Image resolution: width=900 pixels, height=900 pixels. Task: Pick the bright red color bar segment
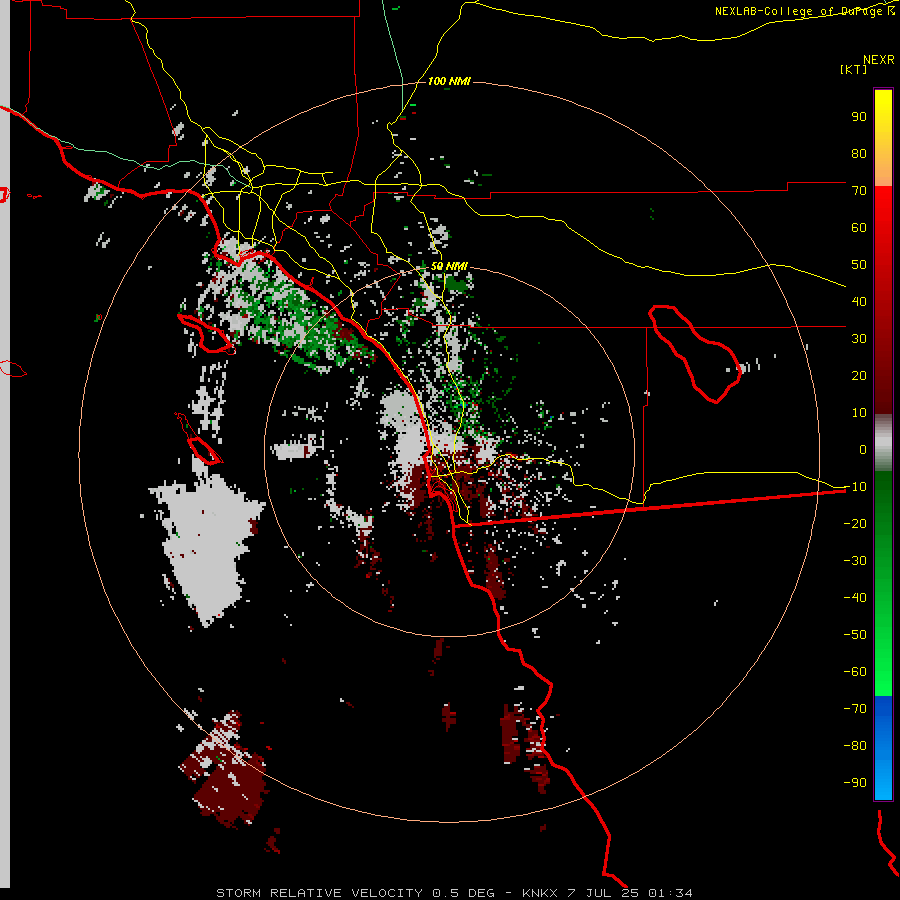point(883,212)
